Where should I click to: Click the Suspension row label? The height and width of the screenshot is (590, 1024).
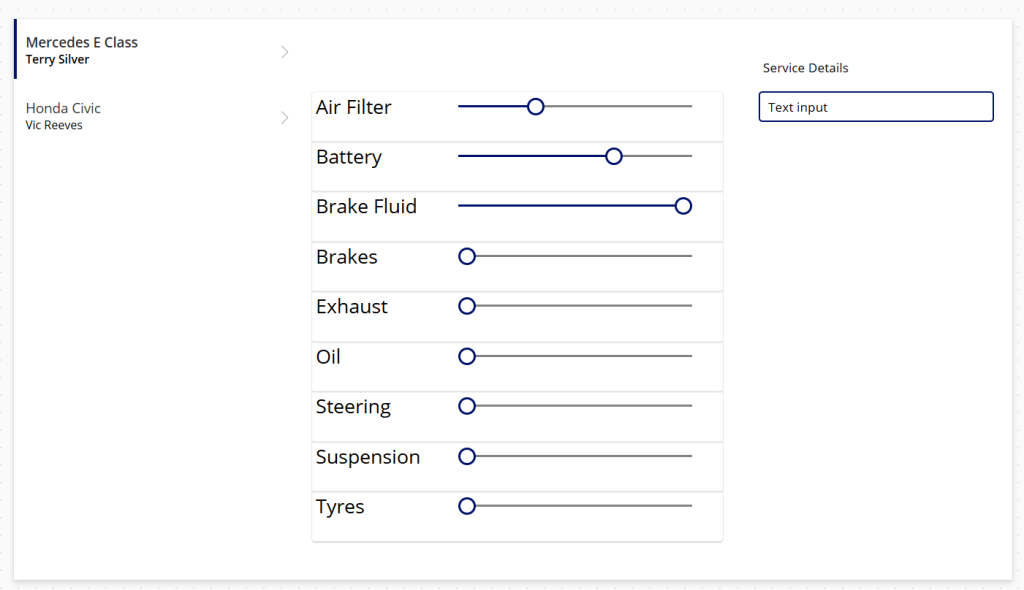pos(367,457)
